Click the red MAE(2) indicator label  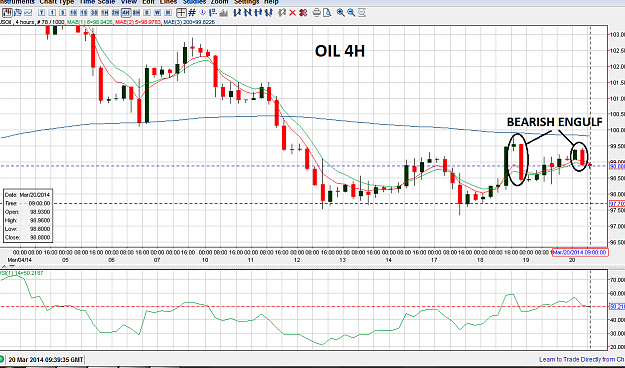point(138,22)
